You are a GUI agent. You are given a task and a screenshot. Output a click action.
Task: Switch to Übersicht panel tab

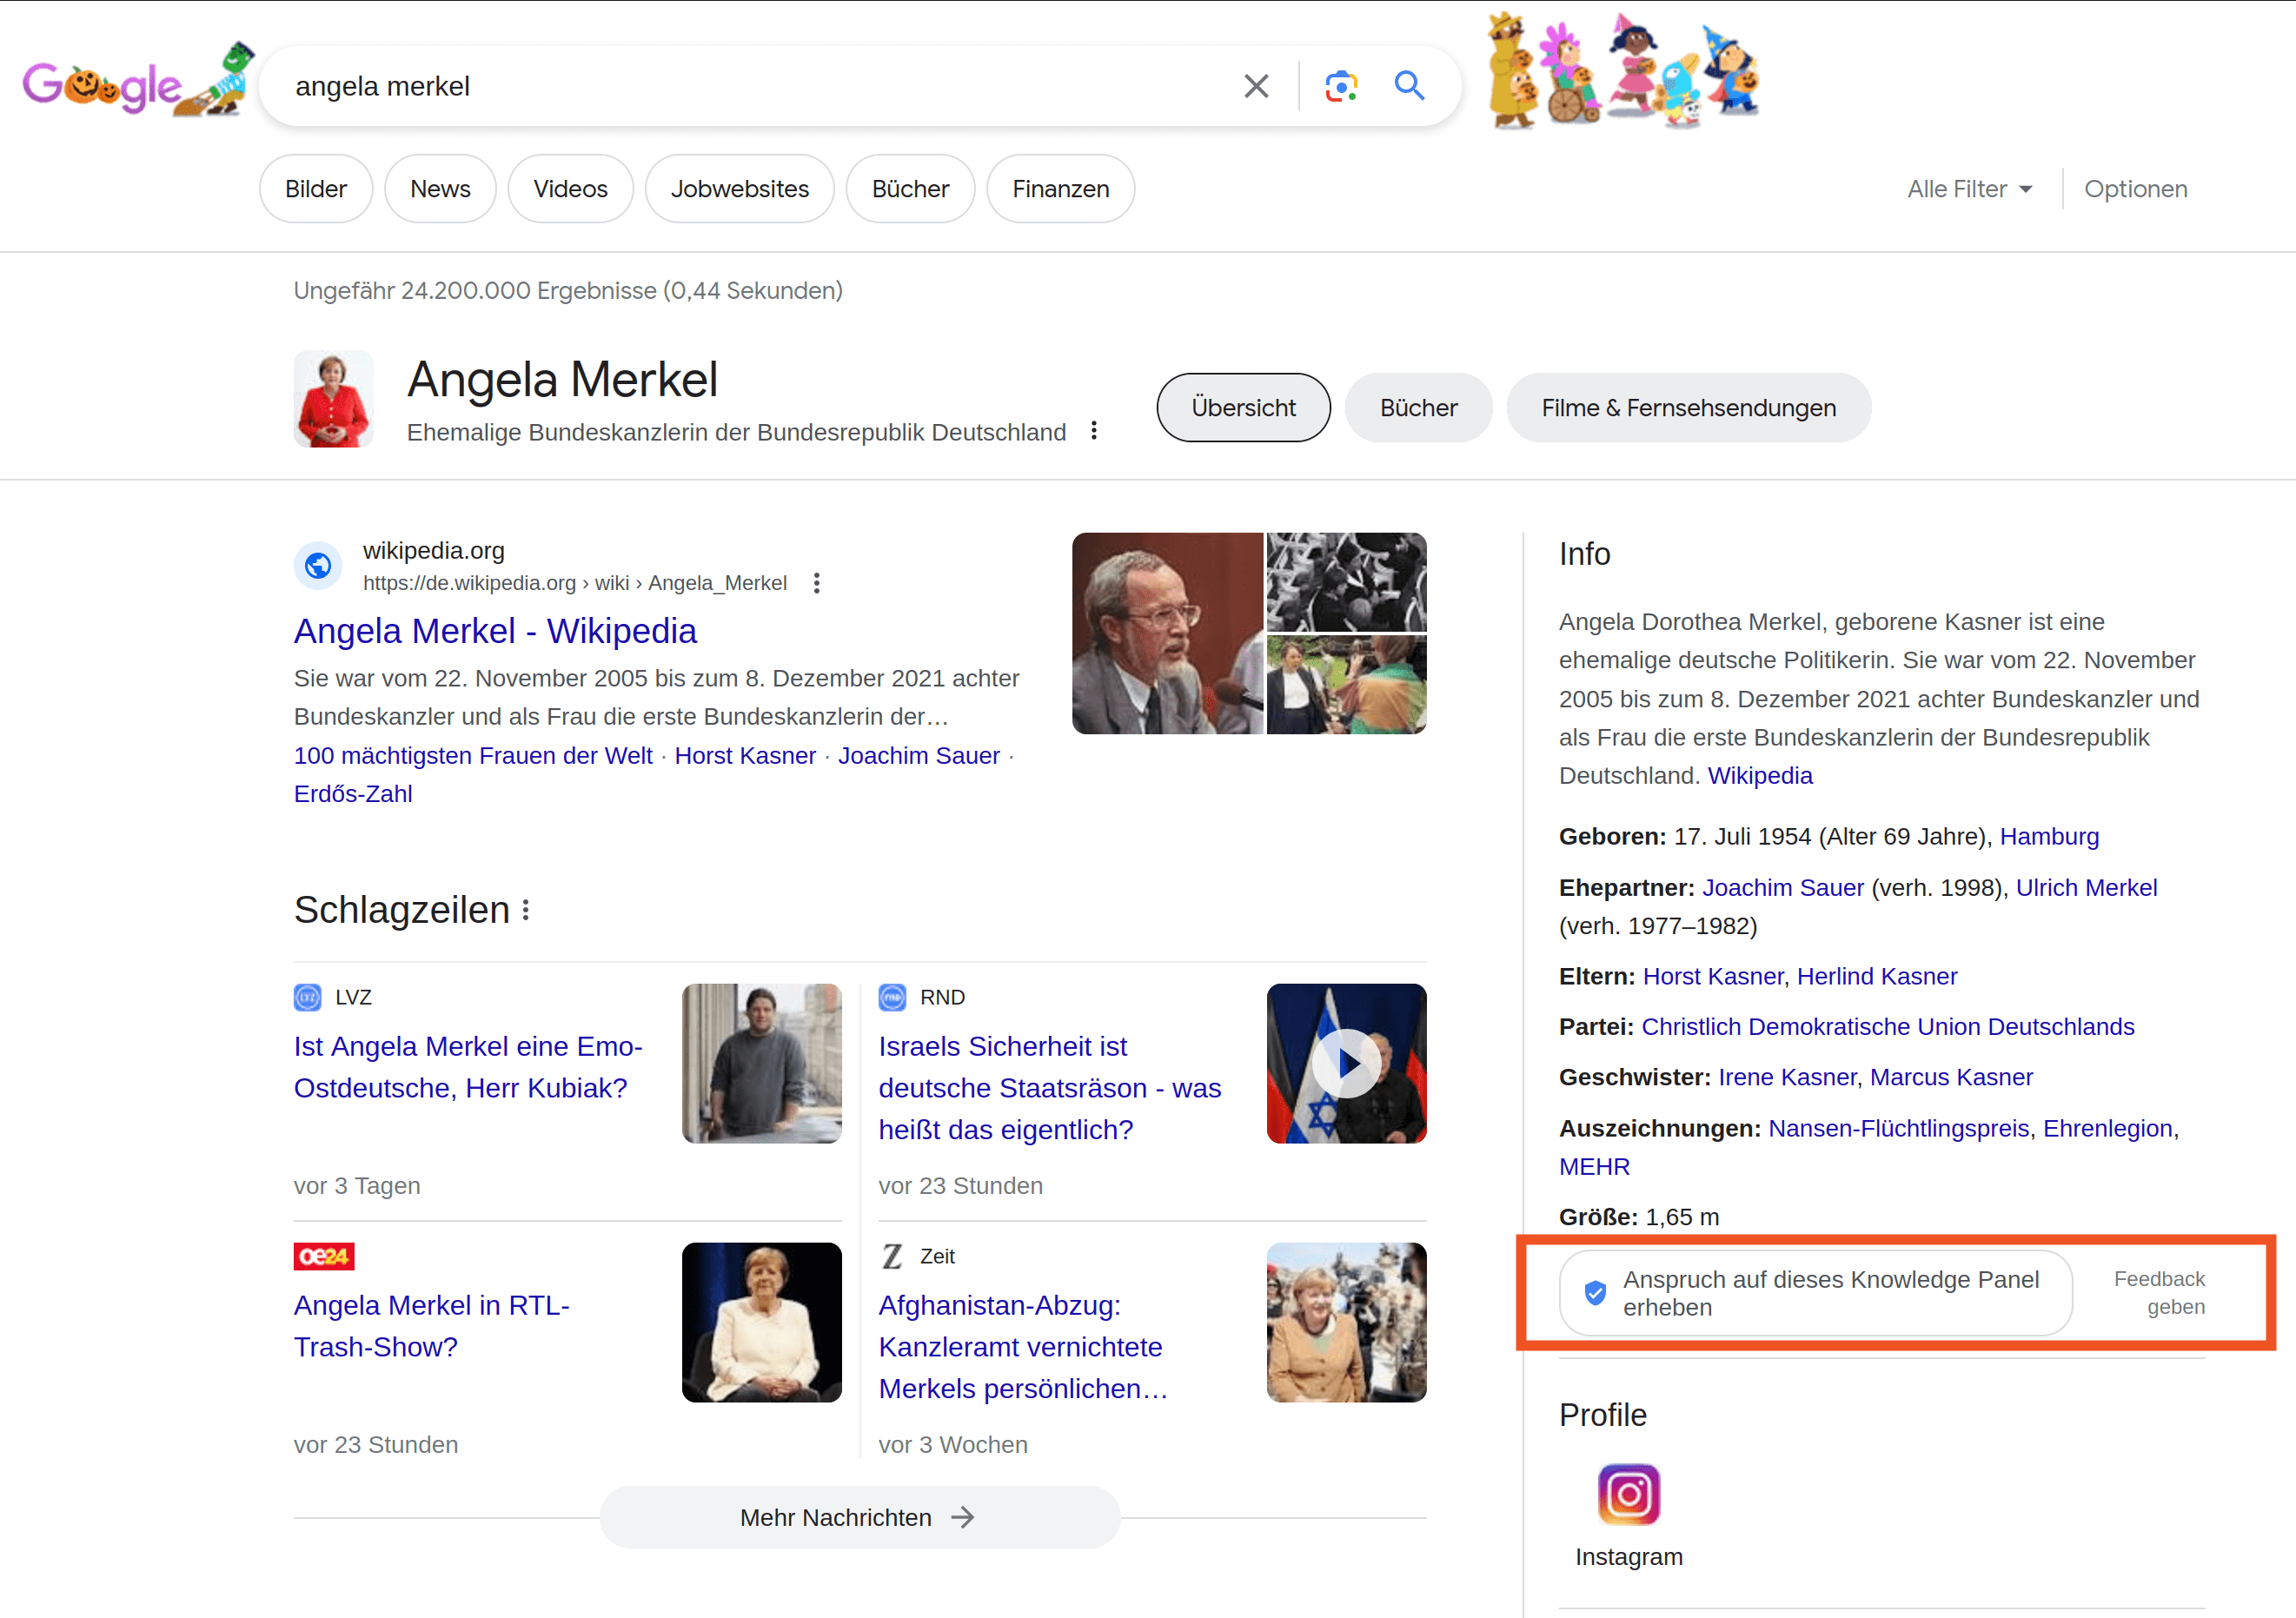click(1243, 408)
